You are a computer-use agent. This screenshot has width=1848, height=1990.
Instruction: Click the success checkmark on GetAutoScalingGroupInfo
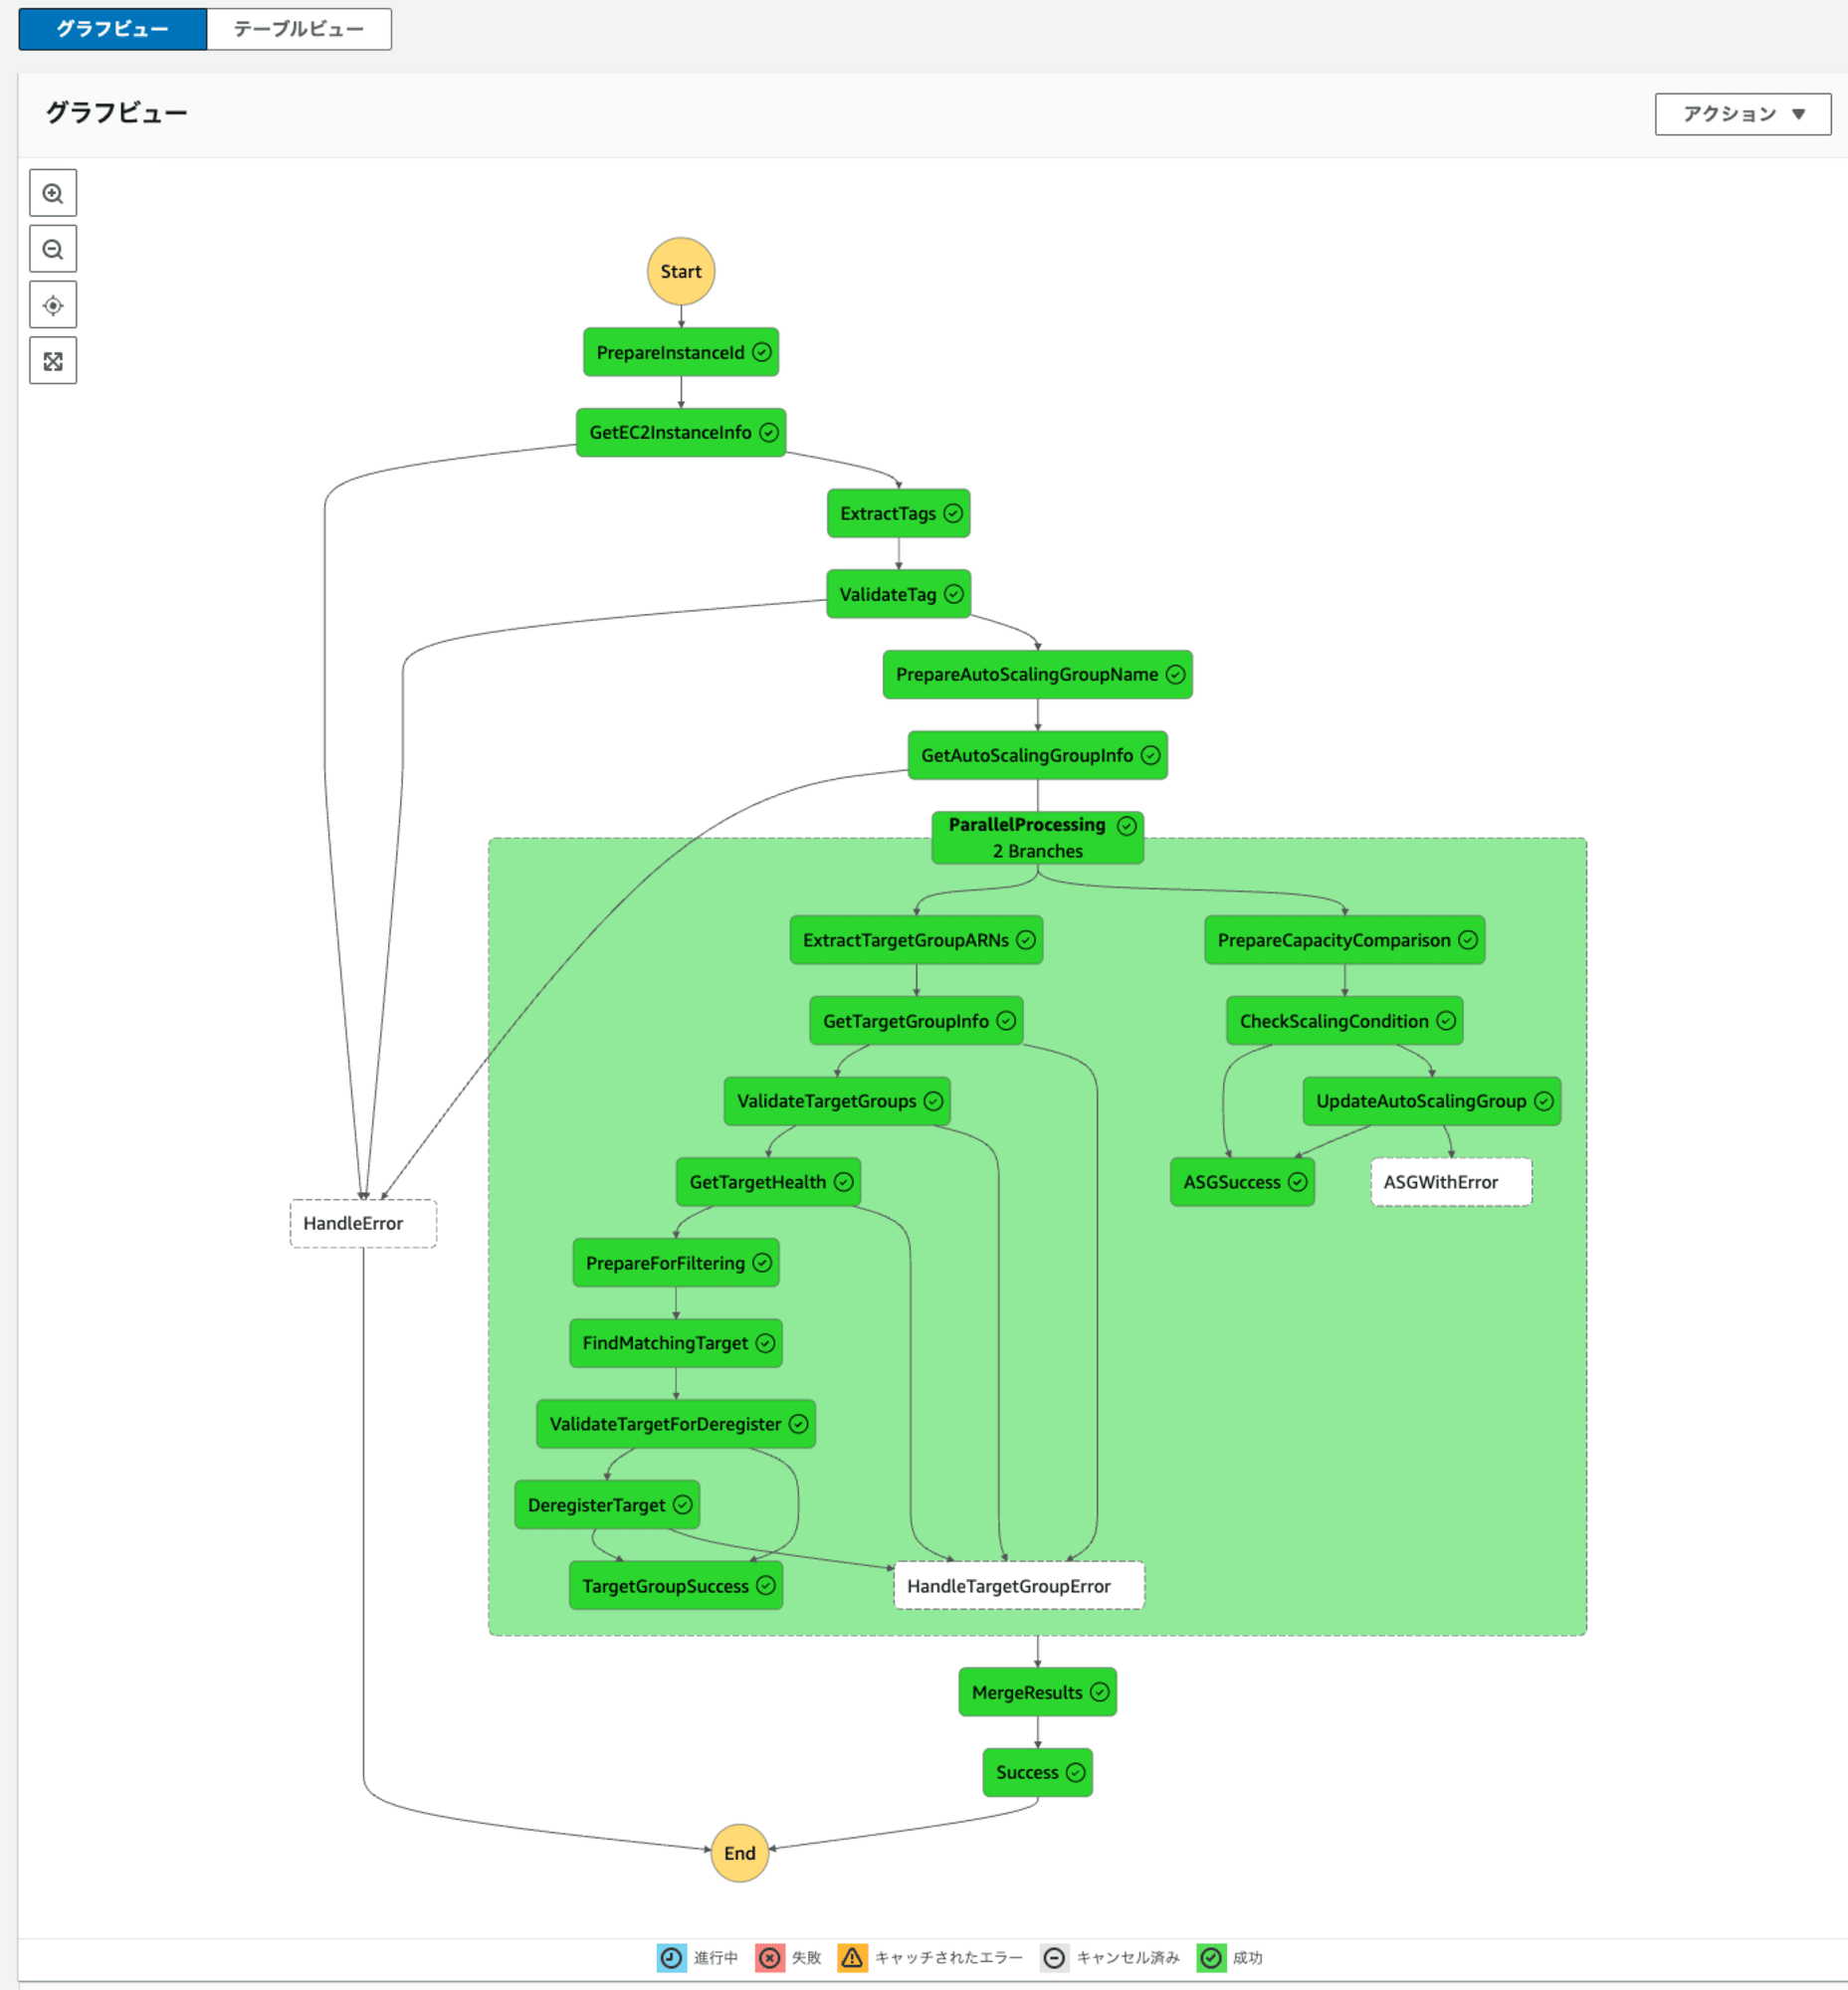pyautogui.click(x=1151, y=755)
